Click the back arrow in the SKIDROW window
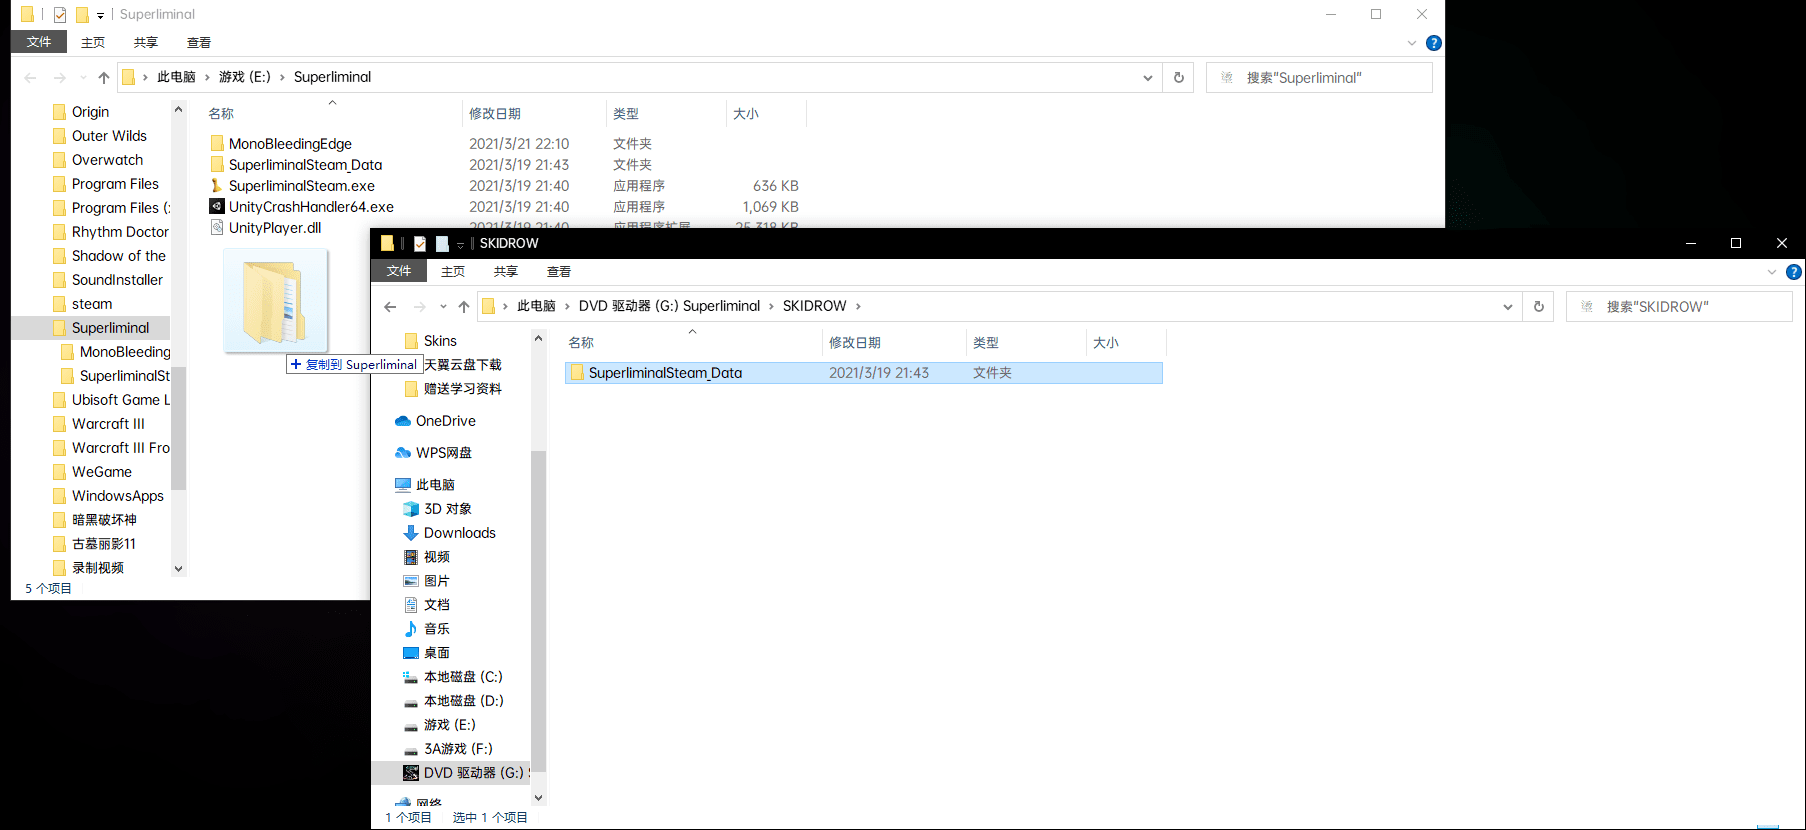Screen dimensions: 1806x830 tap(391, 307)
